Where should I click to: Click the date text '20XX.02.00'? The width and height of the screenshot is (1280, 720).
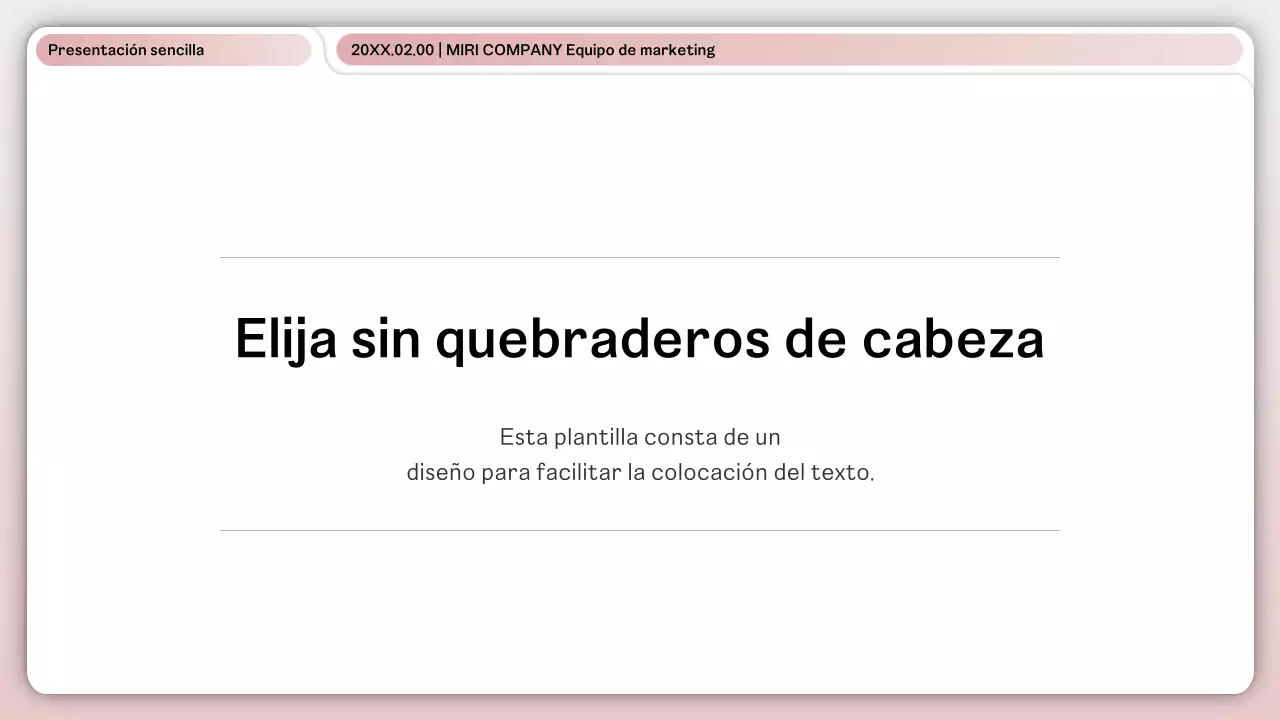tap(391, 49)
